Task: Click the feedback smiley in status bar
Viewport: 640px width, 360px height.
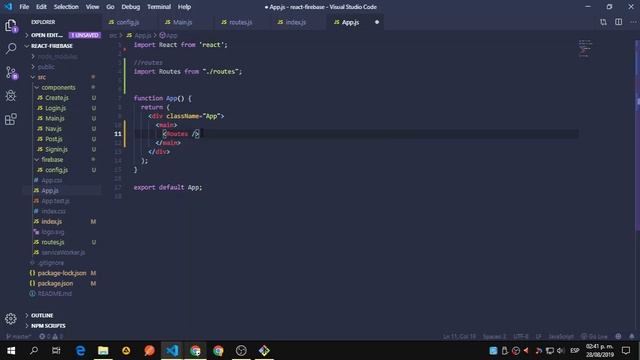Action: tap(618, 336)
